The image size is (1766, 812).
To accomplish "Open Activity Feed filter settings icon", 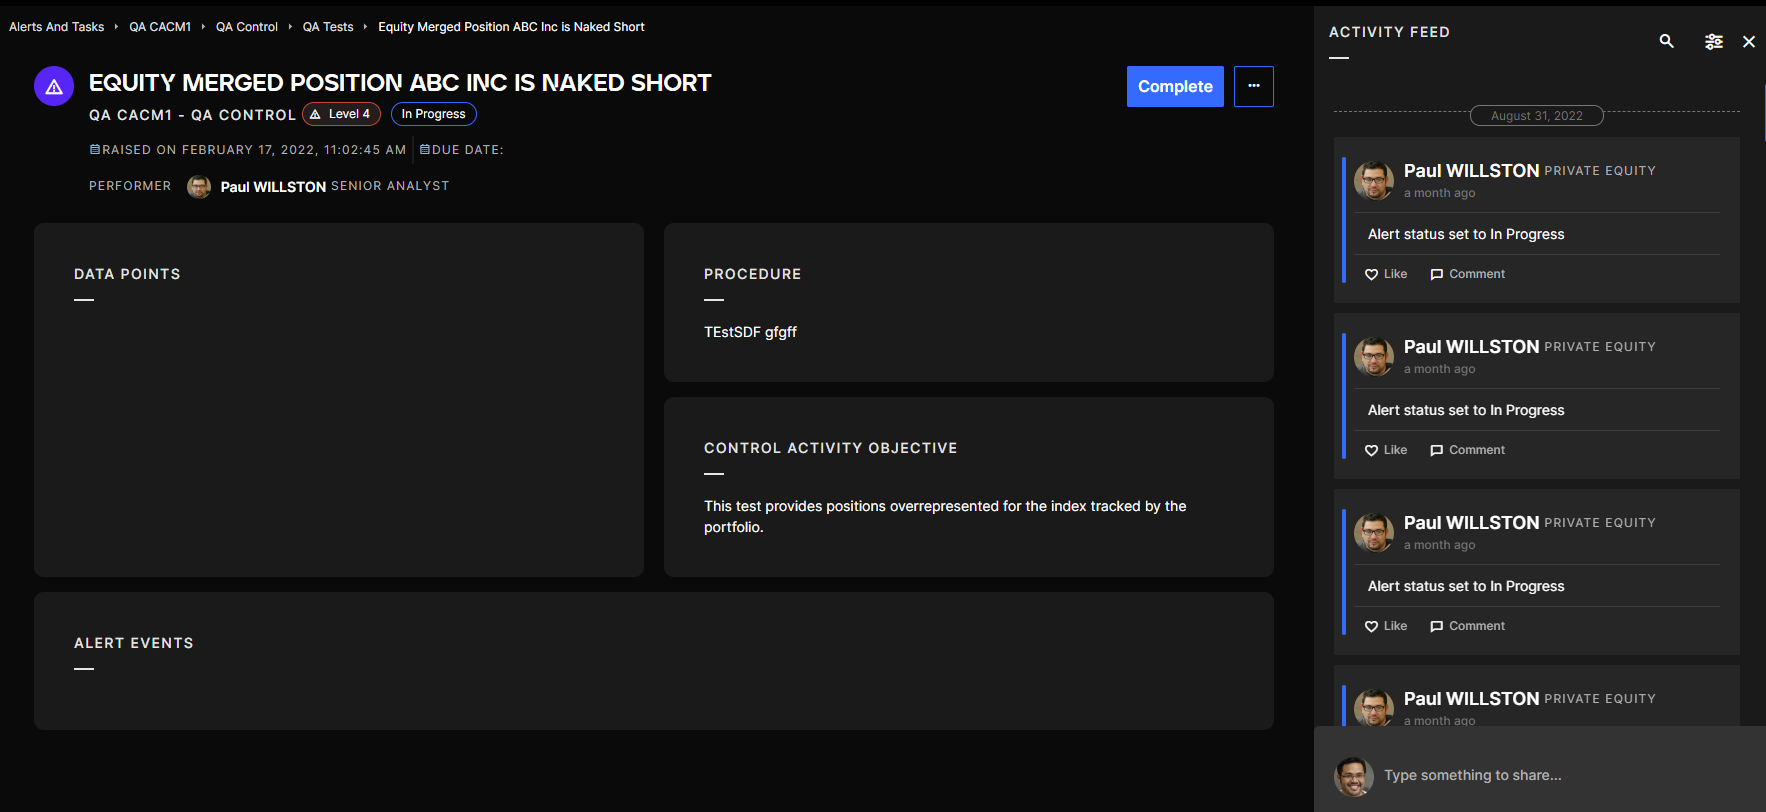I will pyautogui.click(x=1713, y=41).
